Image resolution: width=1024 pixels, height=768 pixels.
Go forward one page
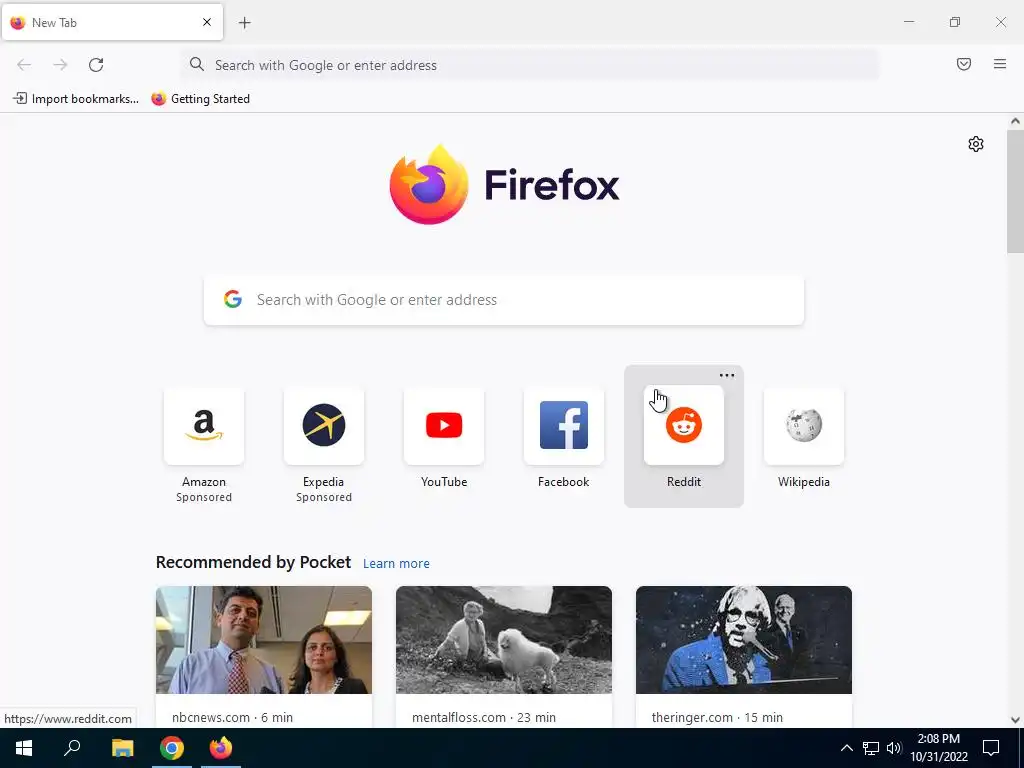pos(60,65)
